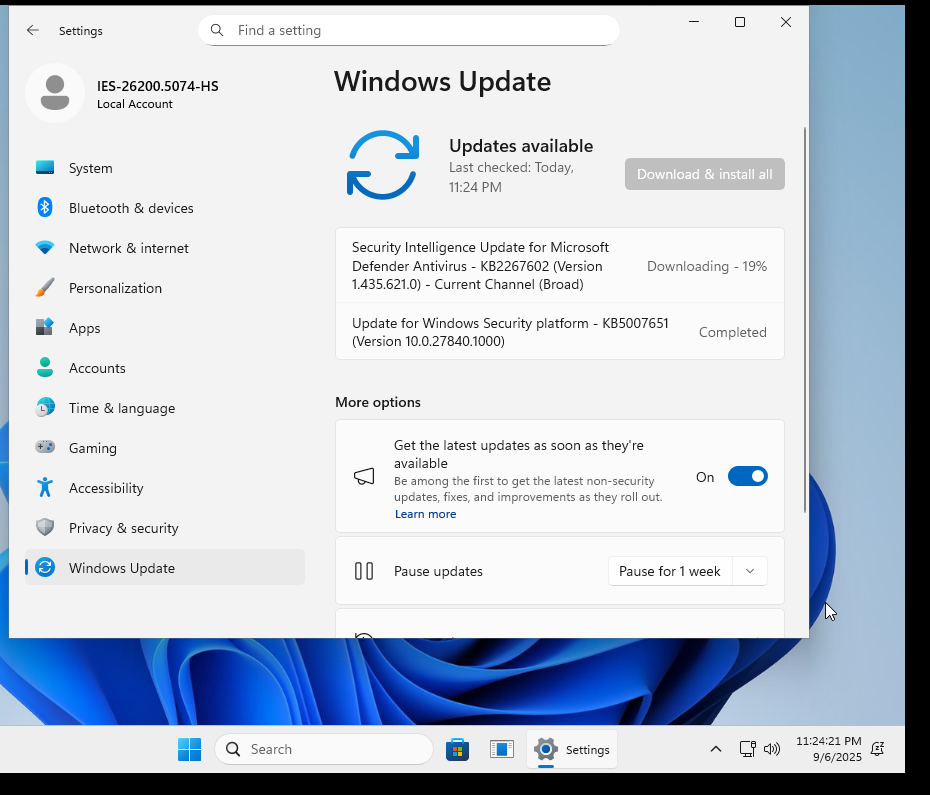
Task: Click the Personalization paintbrush icon
Action: (45, 288)
